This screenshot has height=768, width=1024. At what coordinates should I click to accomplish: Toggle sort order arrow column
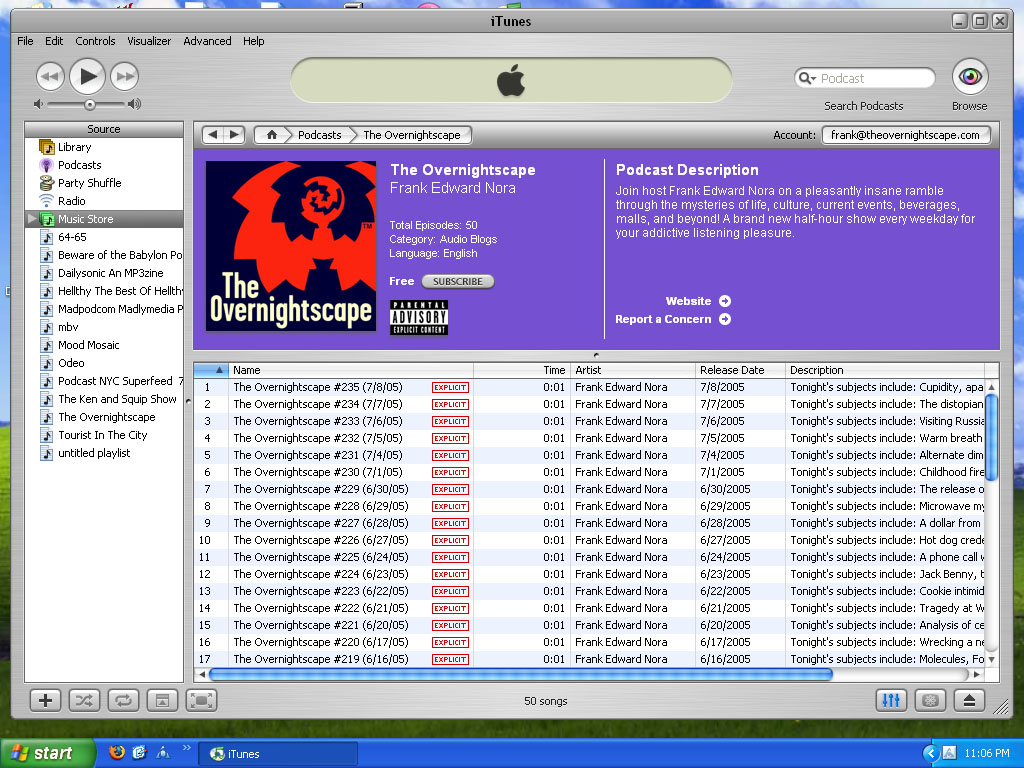(x=211, y=370)
